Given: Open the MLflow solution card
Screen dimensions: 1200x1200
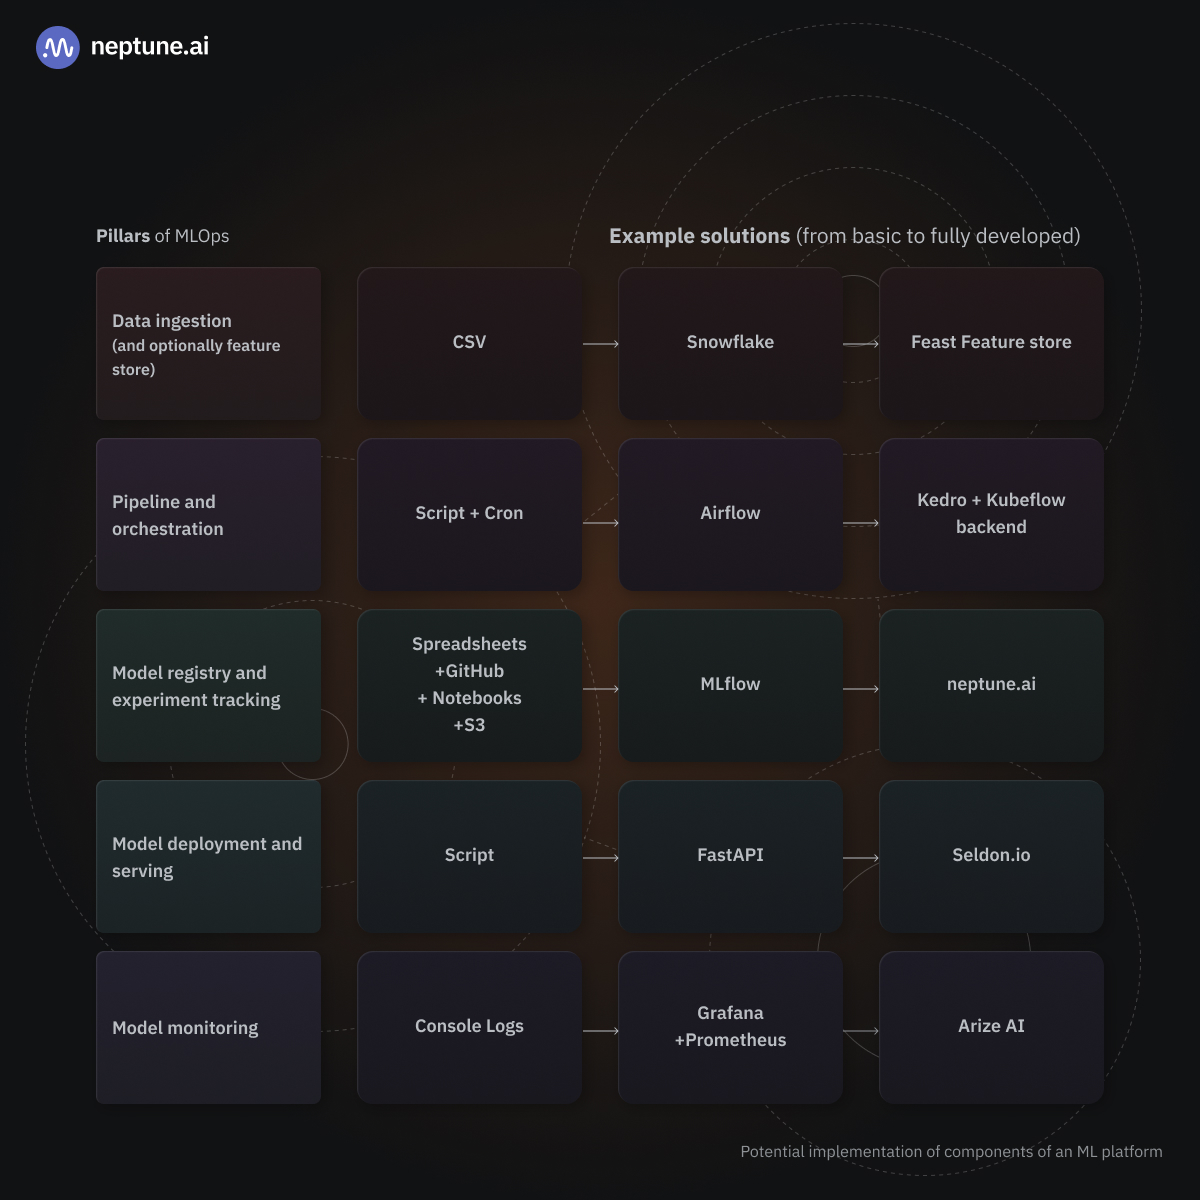Looking at the screenshot, I should point(730,685).
